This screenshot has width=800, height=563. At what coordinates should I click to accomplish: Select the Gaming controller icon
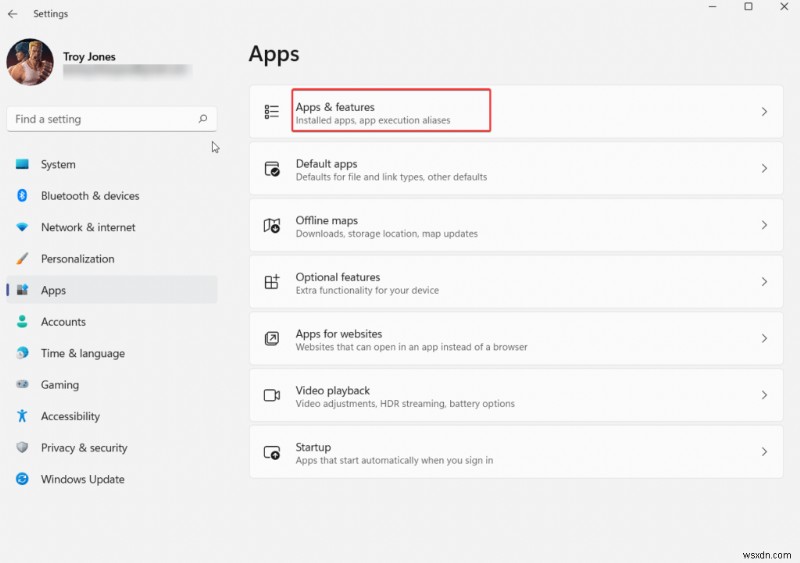(x=22, y=384)
